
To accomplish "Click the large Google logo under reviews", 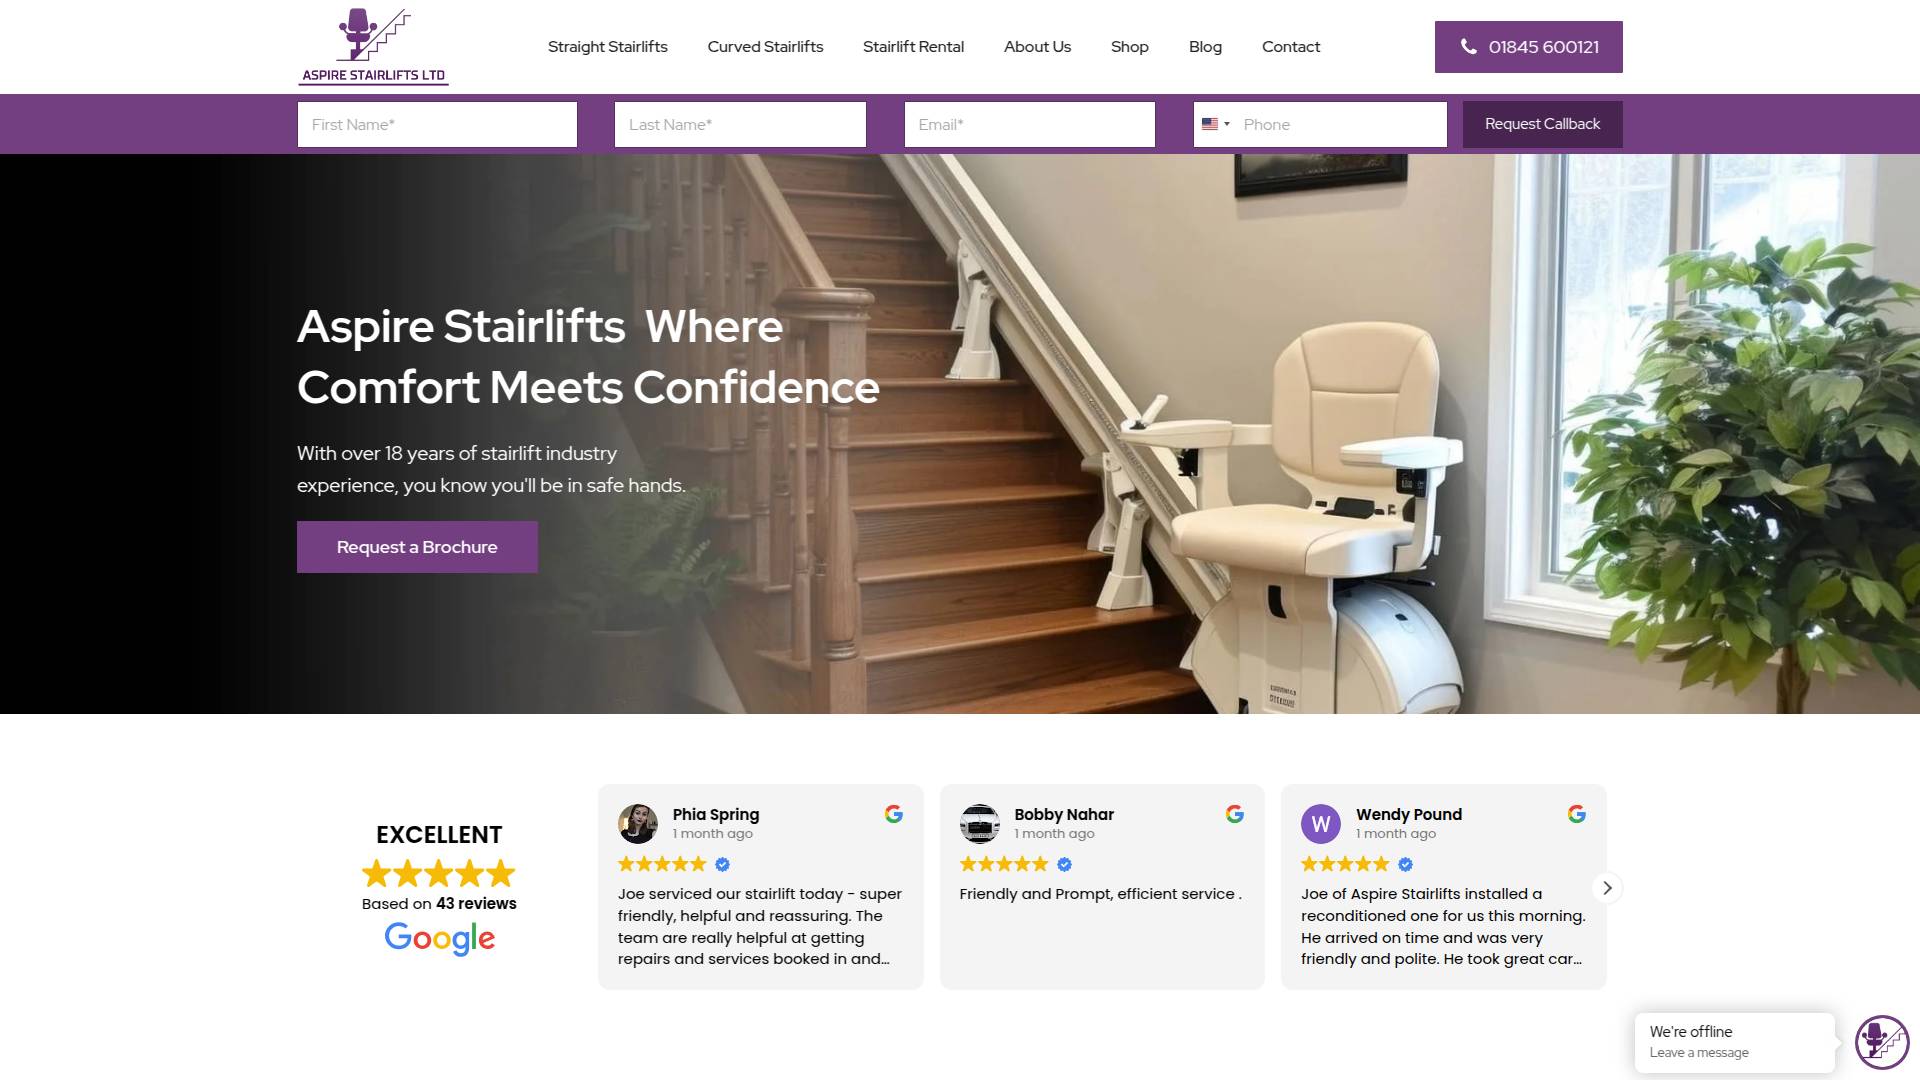I will click(x=440, y=938).
